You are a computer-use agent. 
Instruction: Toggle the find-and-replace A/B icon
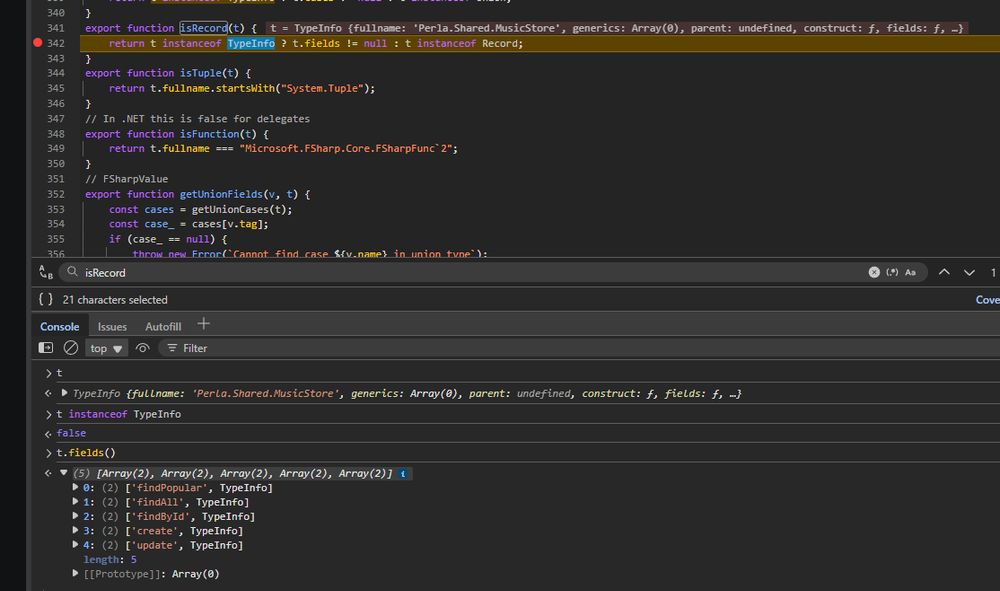pos(46,272)
